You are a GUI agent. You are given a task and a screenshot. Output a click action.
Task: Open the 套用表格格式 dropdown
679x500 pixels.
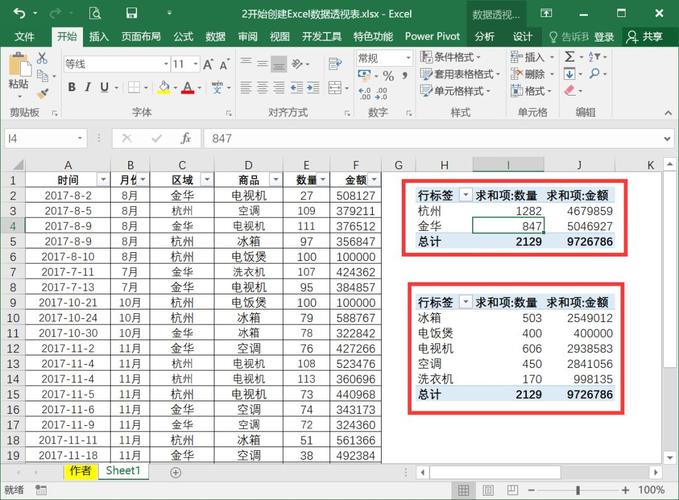[x=460, y=74]
